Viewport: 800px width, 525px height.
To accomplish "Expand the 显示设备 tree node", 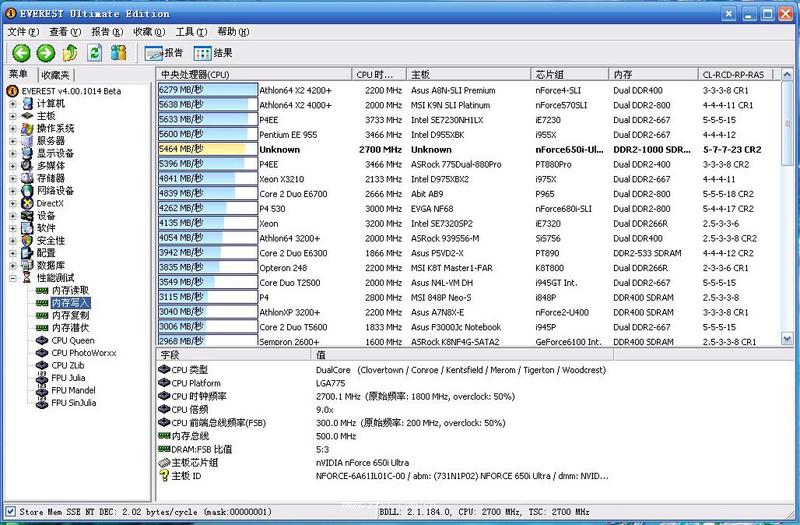I will coord(13,153).
